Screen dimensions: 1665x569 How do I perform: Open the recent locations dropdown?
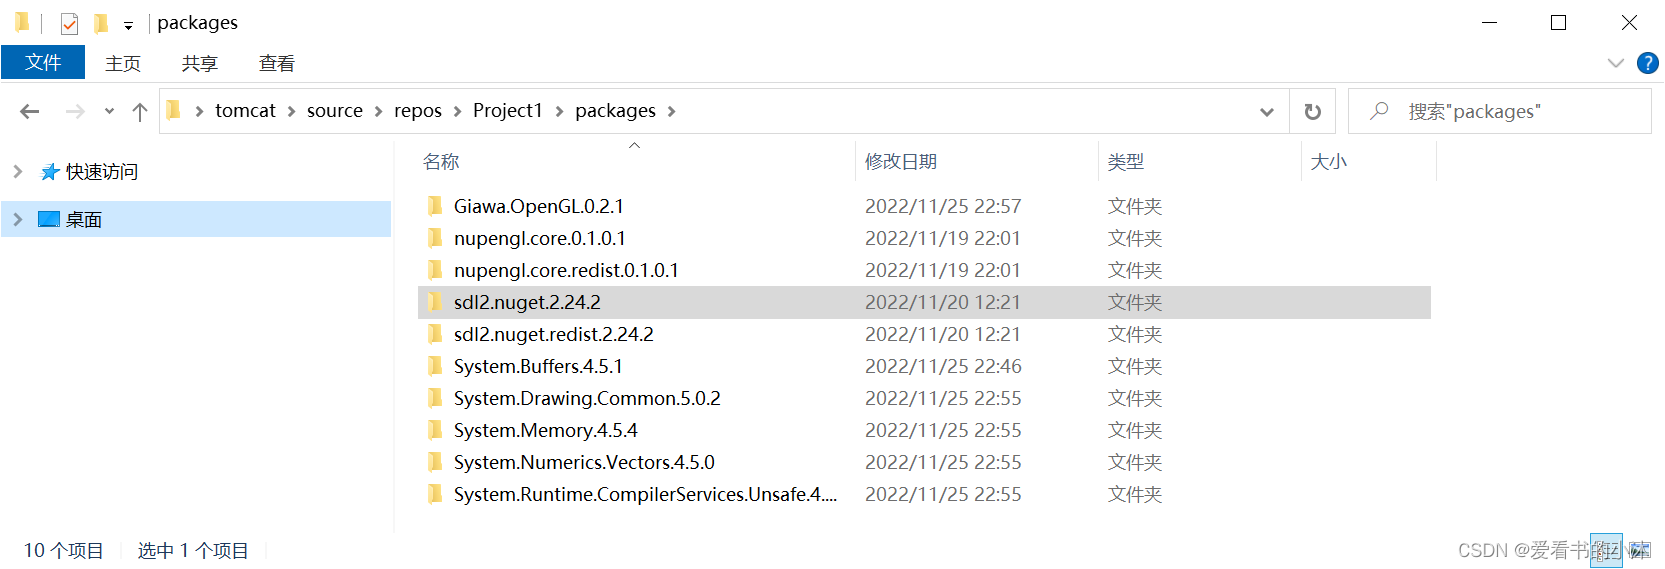[x=109, y=111]
